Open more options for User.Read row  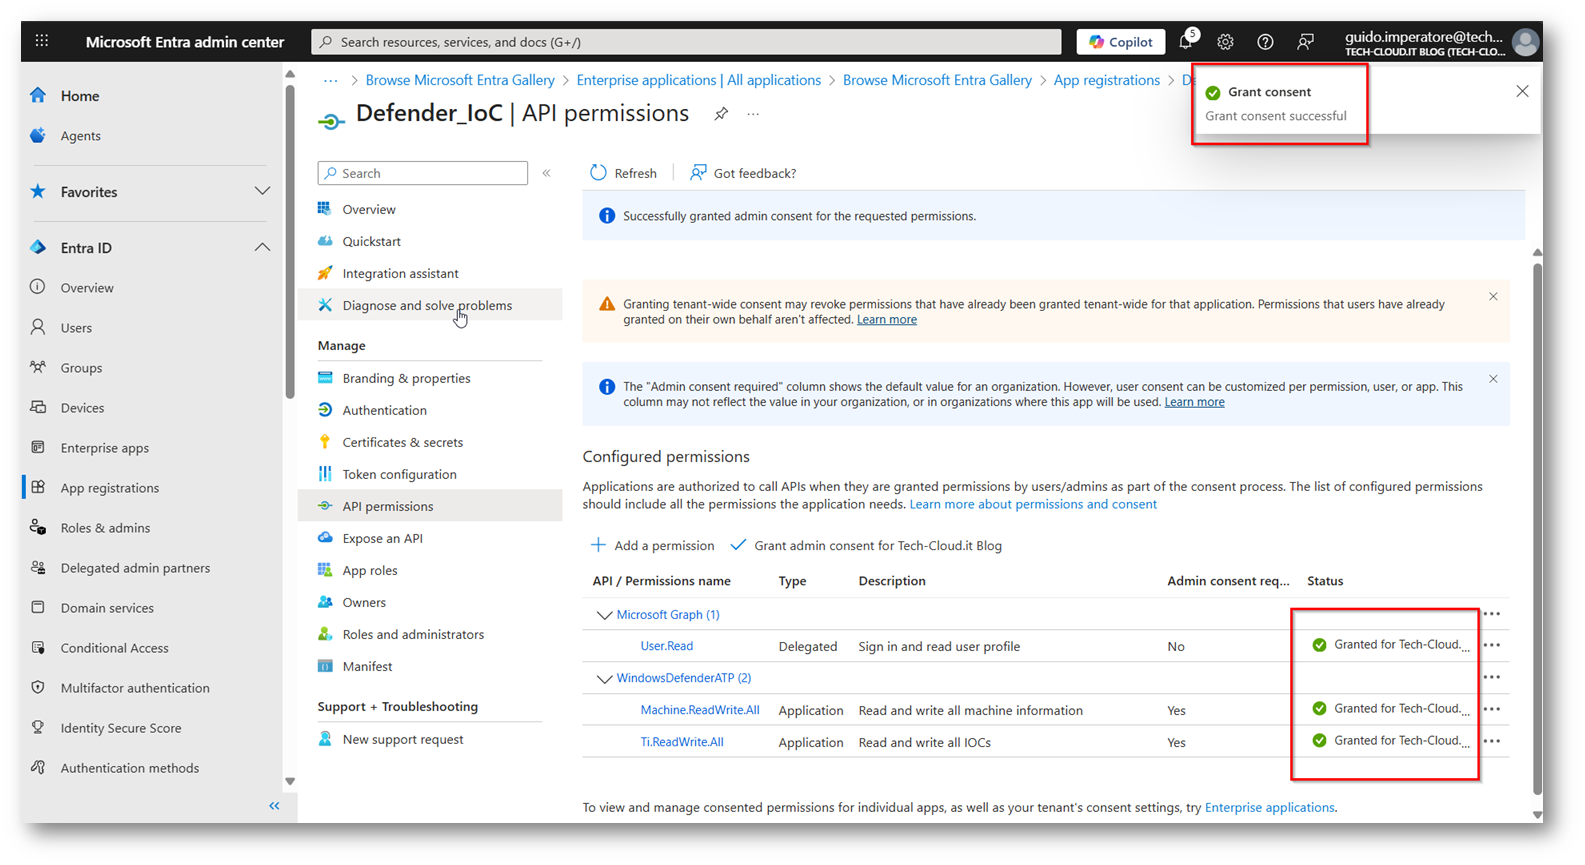pos(1492,645)
